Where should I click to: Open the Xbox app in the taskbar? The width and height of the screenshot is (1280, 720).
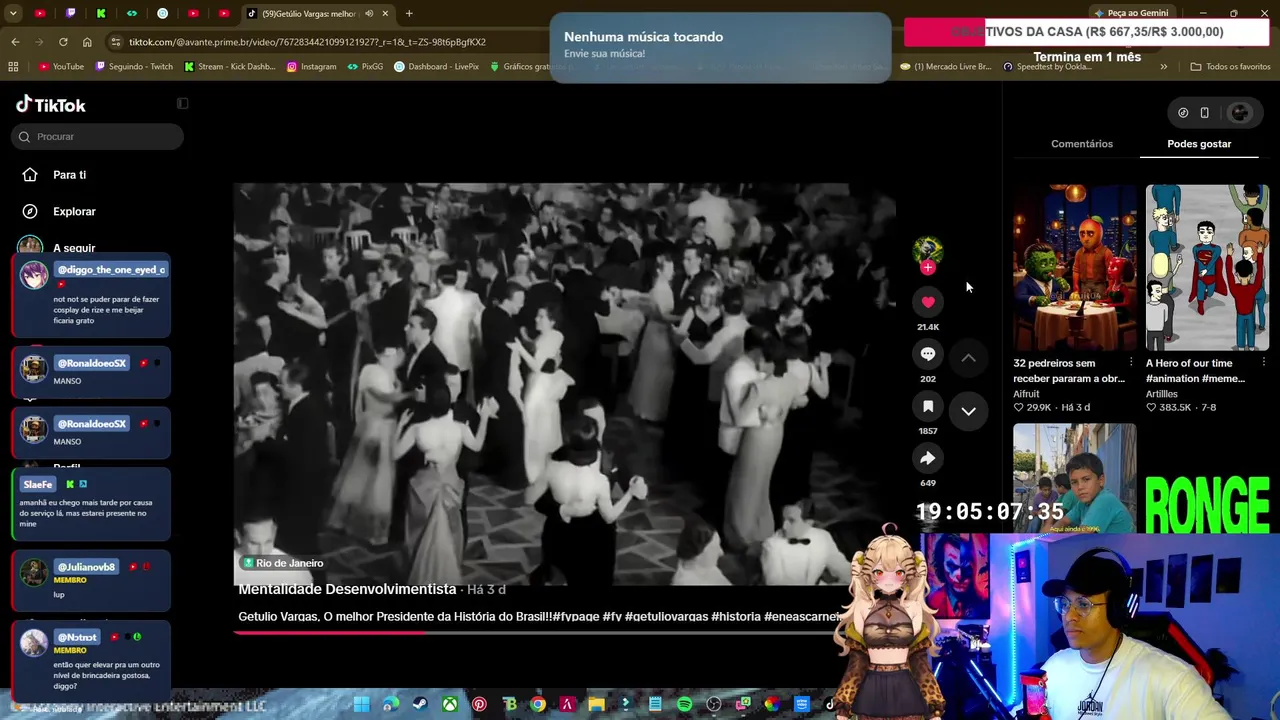coord(450,704)
